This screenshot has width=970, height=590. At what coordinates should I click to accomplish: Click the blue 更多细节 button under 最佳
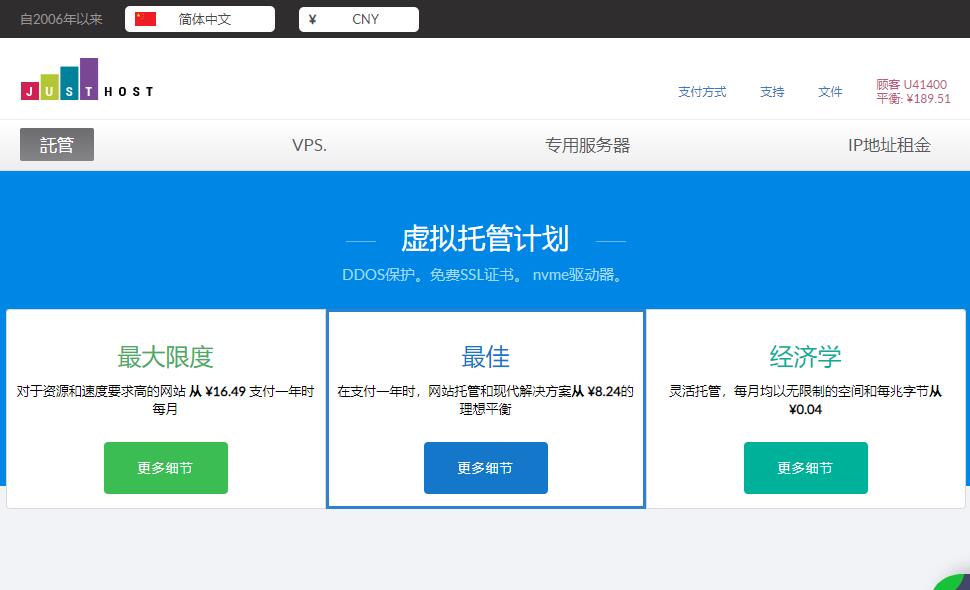[x=486, y=468]
